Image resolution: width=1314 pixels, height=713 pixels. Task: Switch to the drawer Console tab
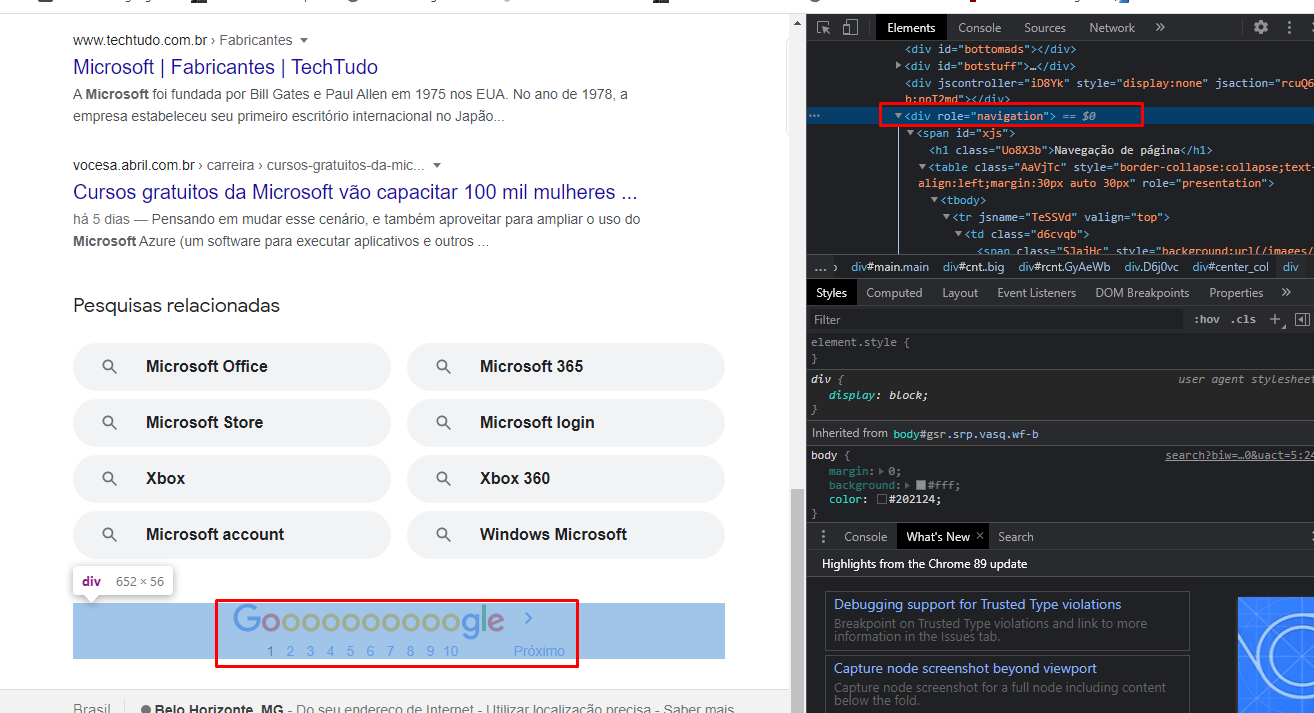pos(865,537)
